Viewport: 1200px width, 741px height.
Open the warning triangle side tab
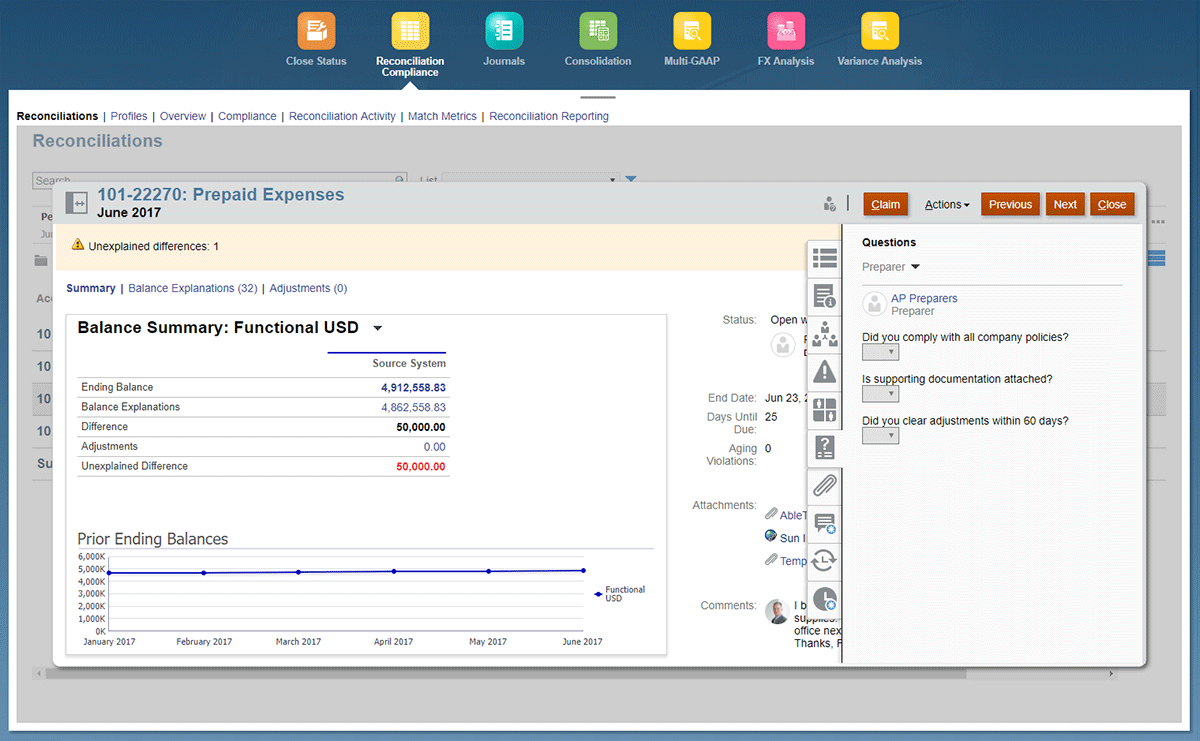coord(824,372)
